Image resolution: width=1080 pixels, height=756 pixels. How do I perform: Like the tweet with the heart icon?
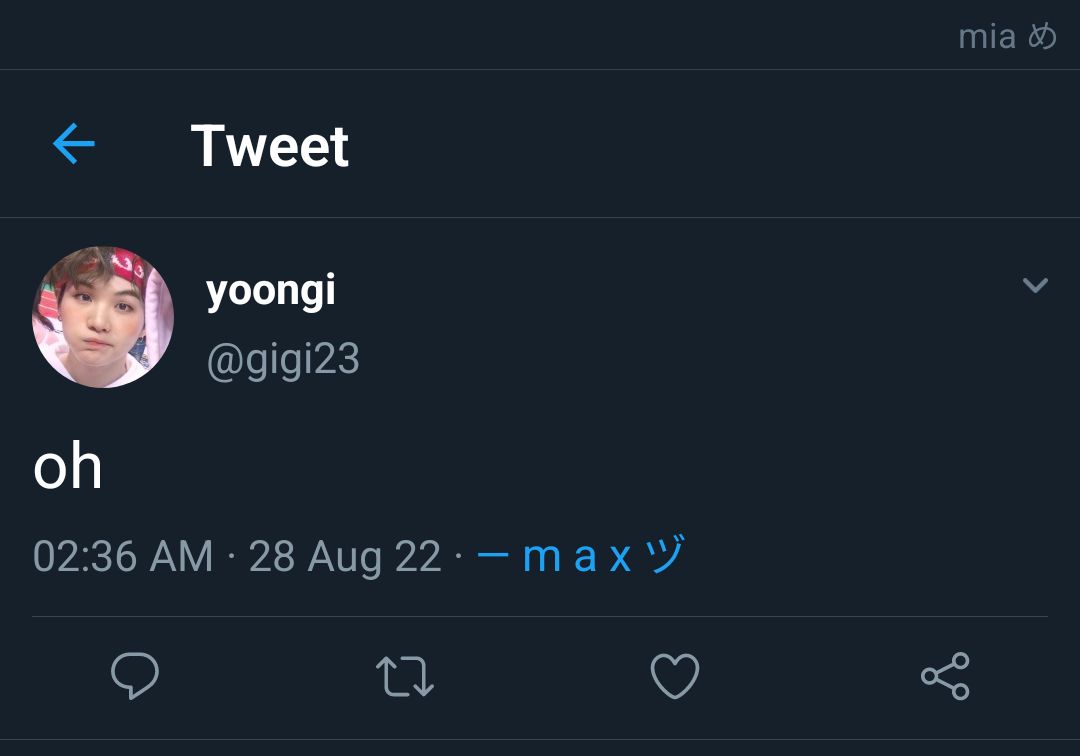coord(675,675)
